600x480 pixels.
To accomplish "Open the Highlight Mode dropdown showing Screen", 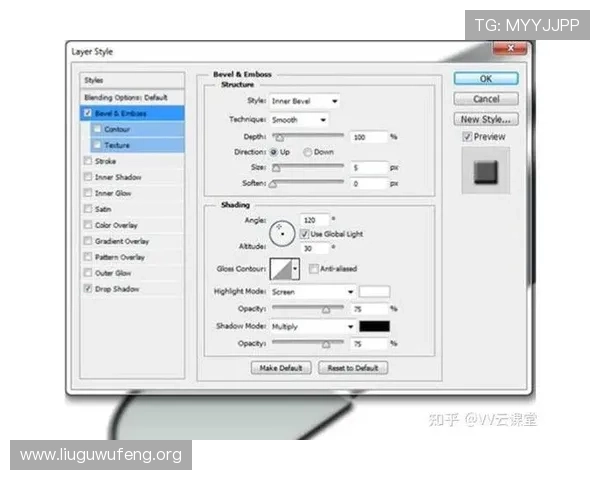I will point(312,292).
